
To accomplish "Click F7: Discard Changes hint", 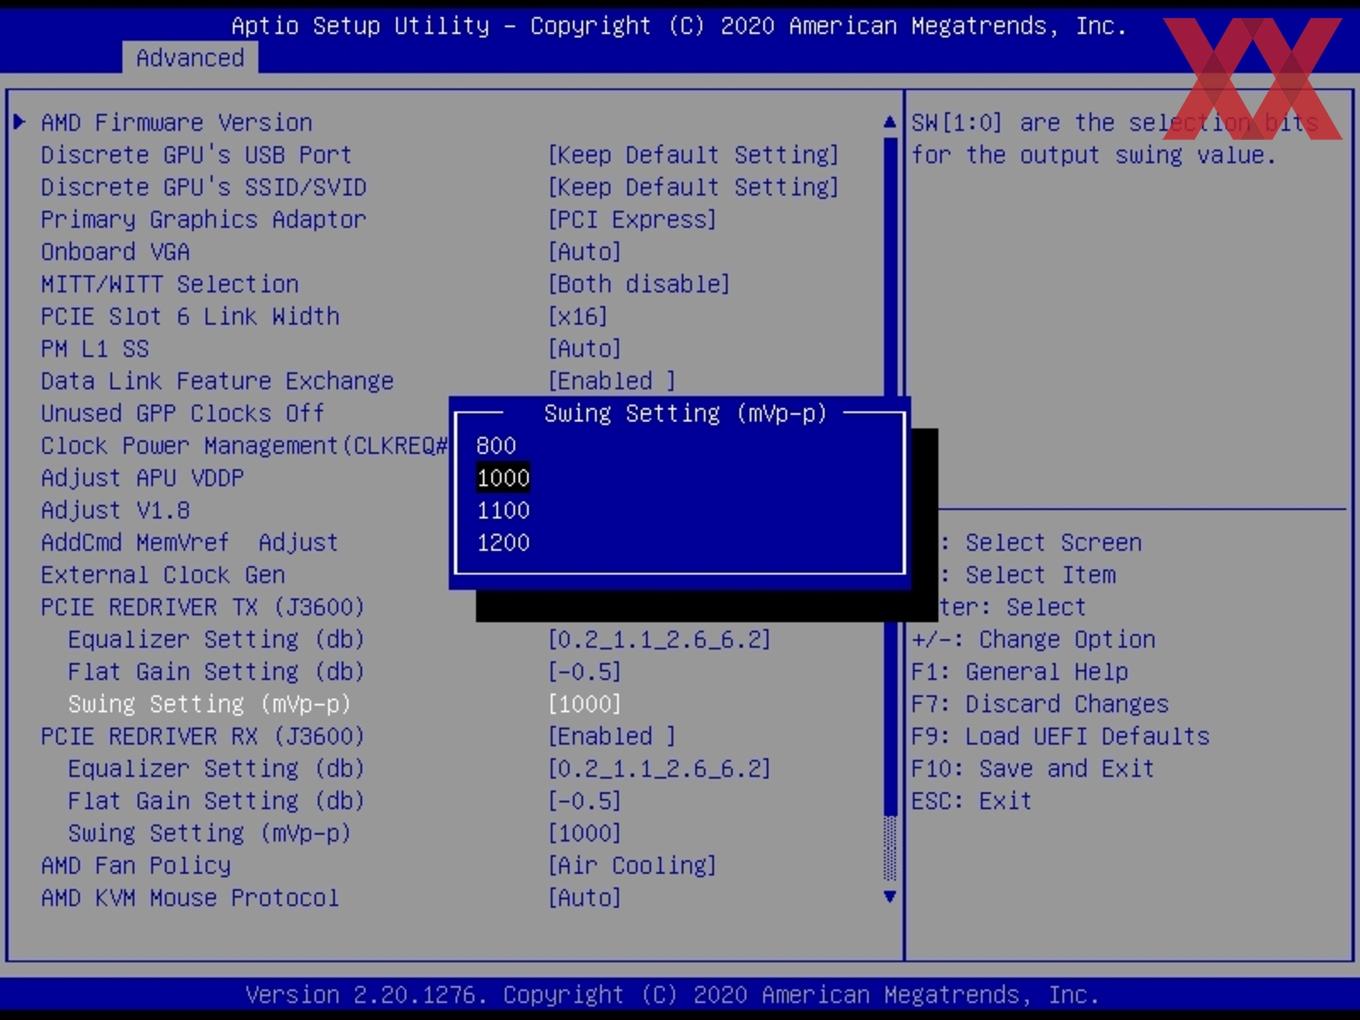I will tap(1040, 704).
